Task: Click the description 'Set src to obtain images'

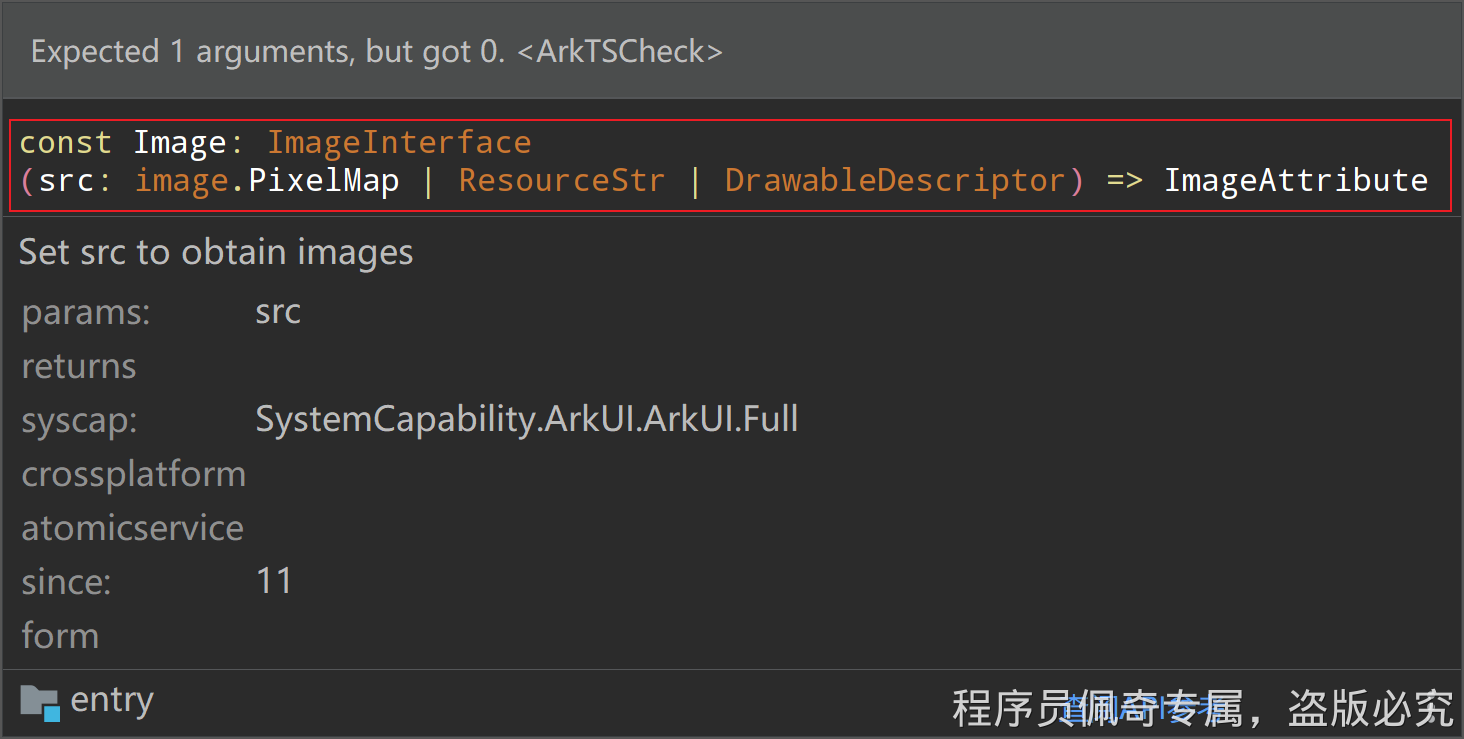Action: (x=216, y=252)
